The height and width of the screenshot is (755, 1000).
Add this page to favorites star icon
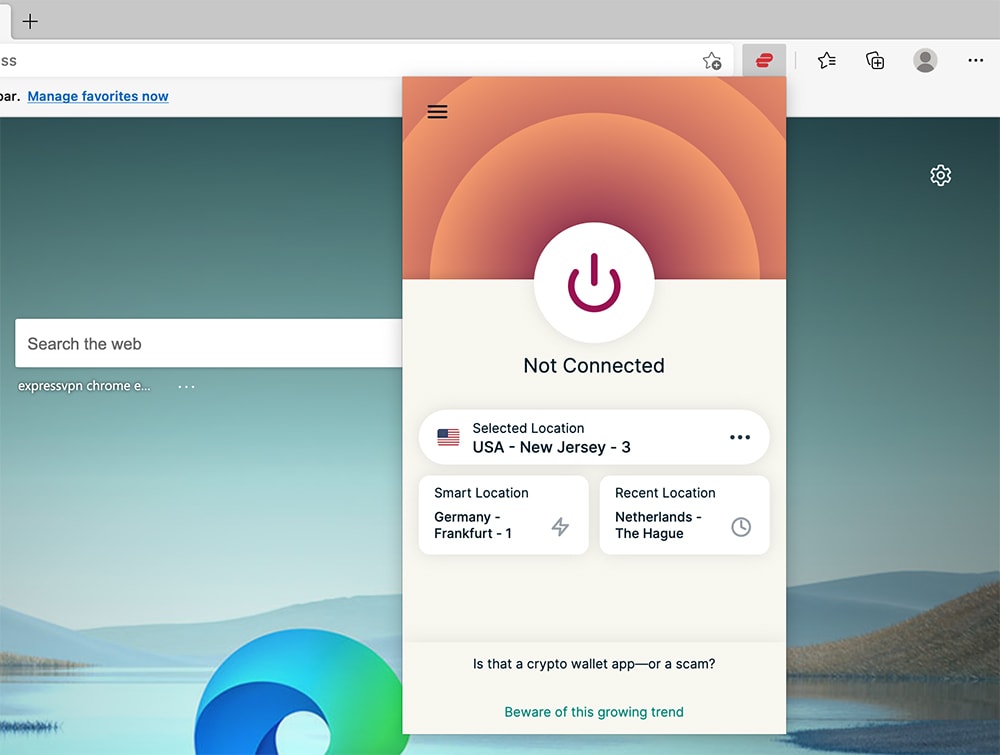coord(712,61)
